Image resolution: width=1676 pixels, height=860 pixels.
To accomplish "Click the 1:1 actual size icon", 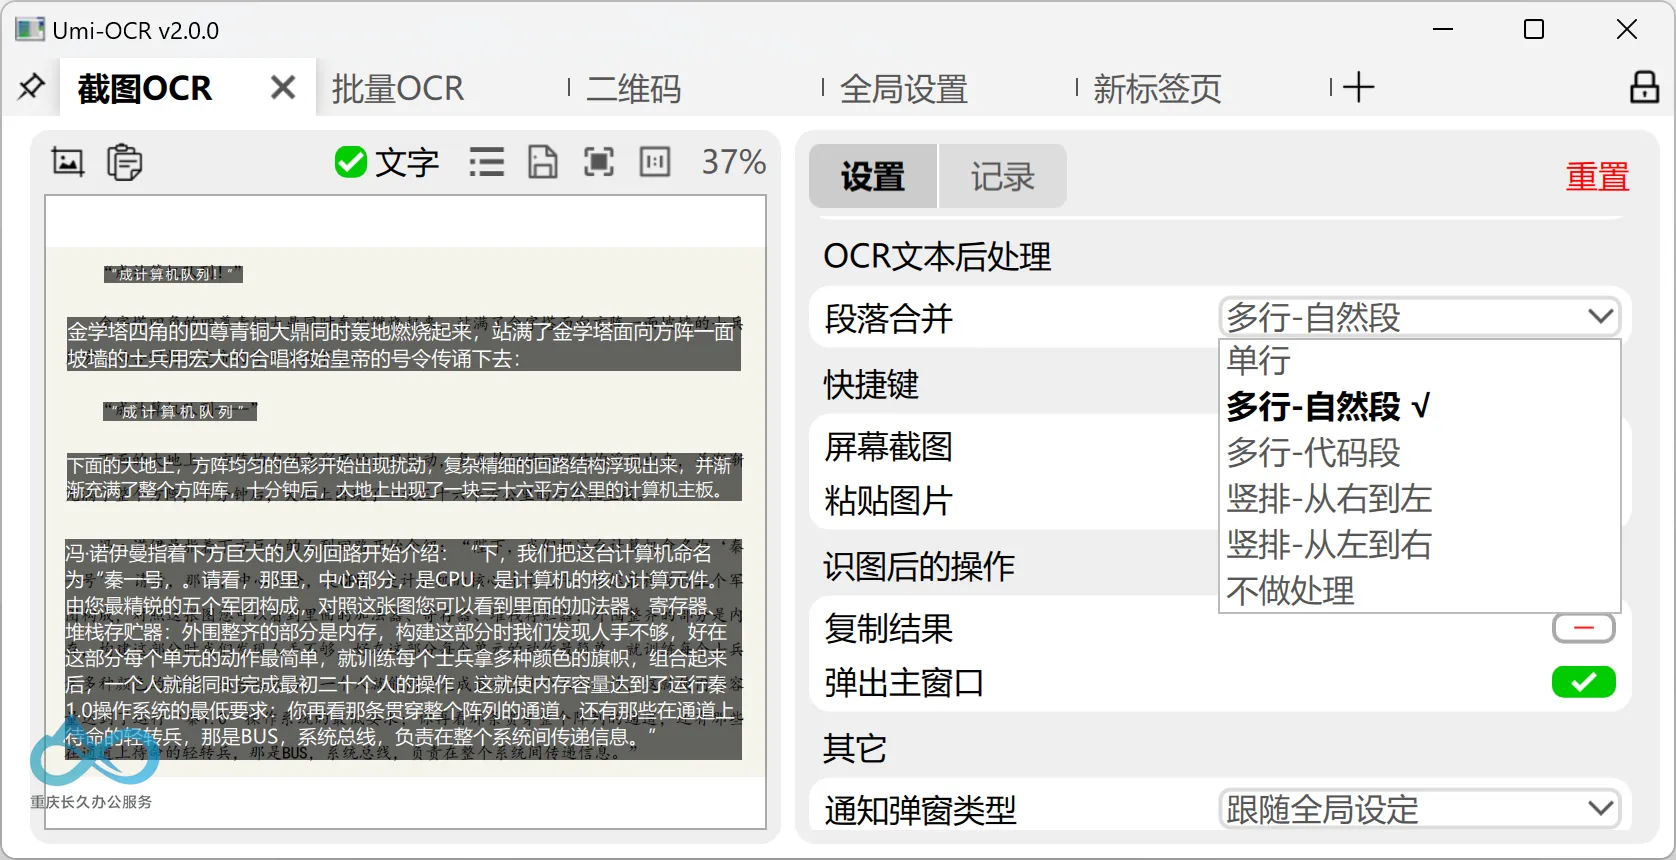I will tap(655, 162).
